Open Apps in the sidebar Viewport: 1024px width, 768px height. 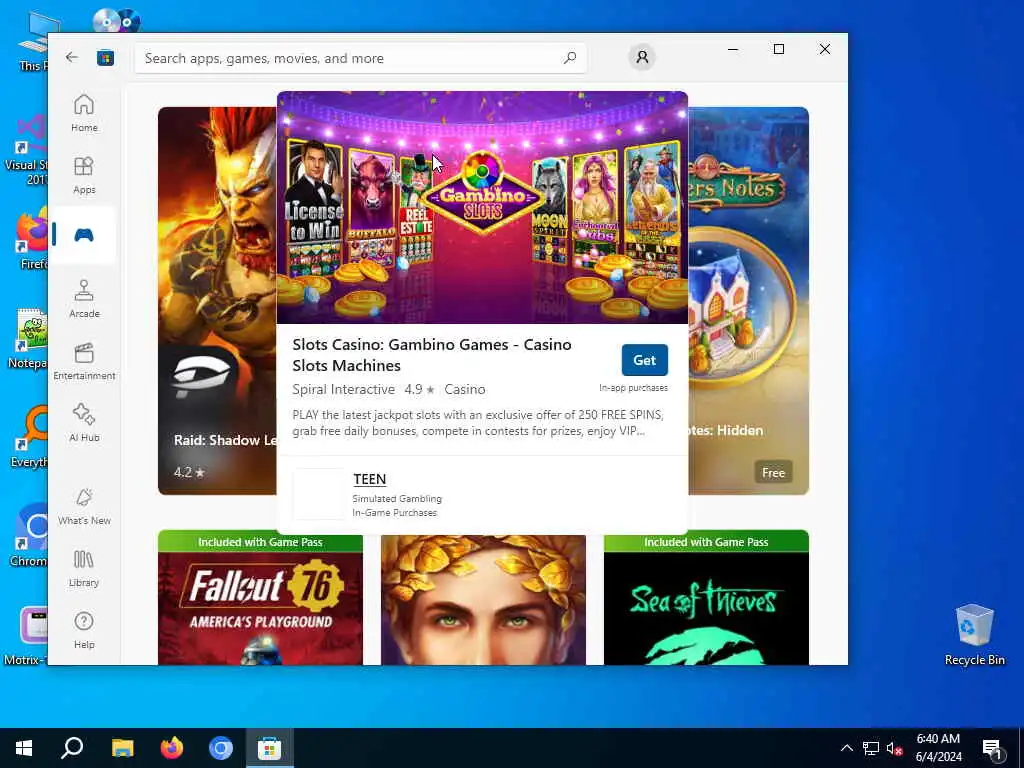[84, 175]
